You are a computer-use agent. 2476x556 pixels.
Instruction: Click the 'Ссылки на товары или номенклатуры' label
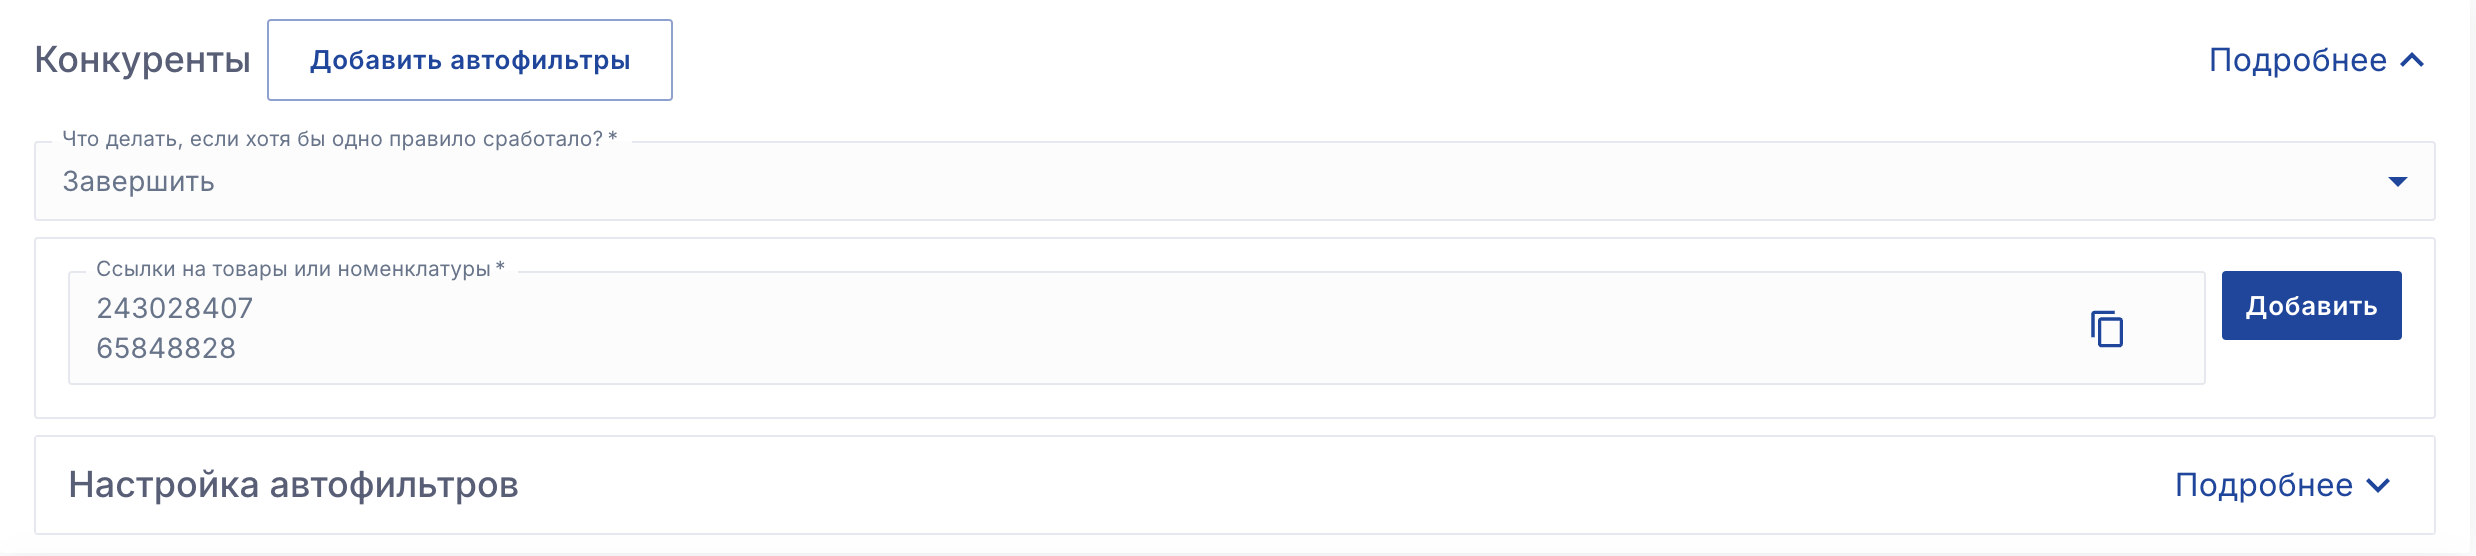point(299,269)
